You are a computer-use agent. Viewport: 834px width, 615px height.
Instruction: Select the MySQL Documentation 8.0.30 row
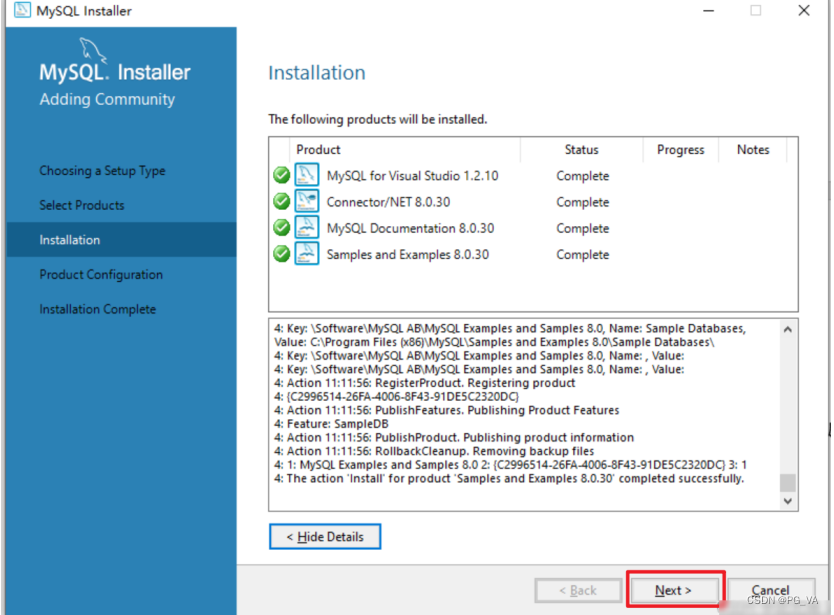point(533,228)
